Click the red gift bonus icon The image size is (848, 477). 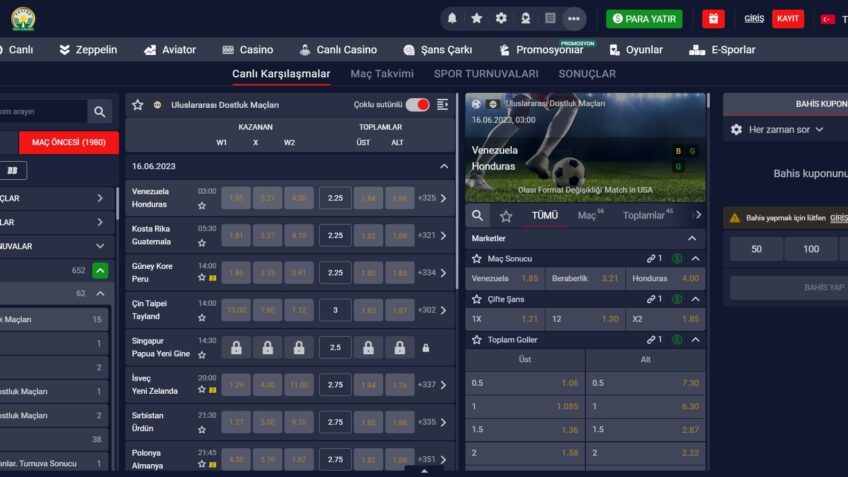(713, 19)
